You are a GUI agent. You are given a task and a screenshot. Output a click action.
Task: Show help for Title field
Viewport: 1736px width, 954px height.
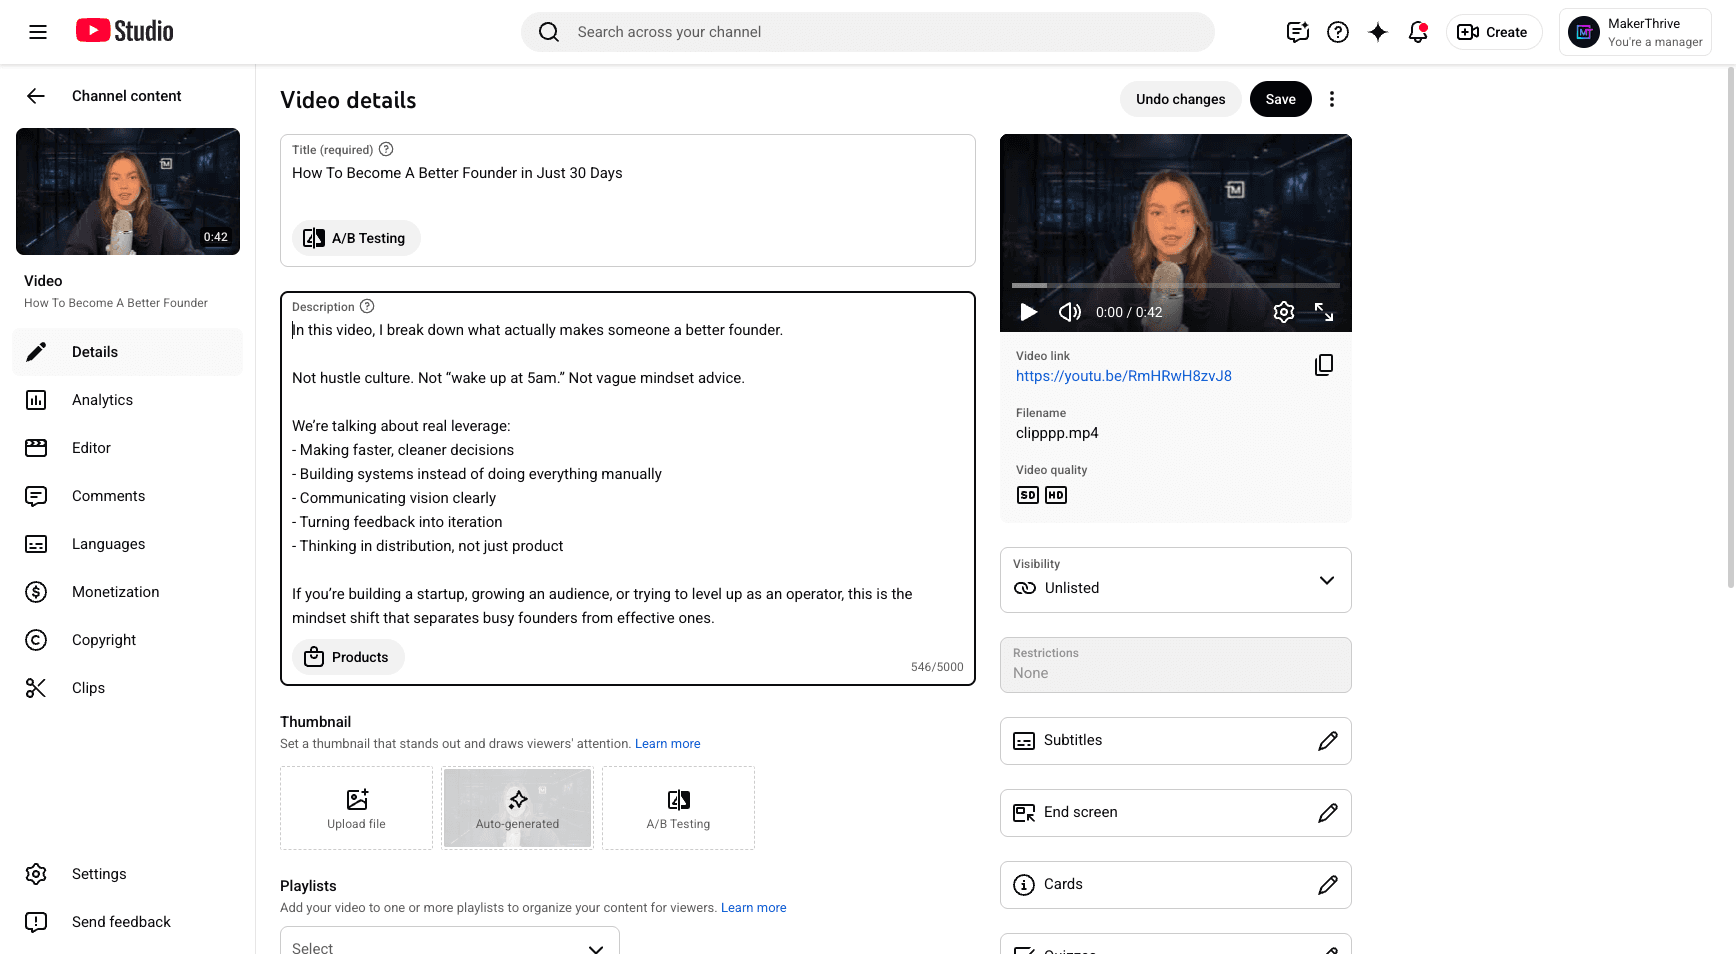[x=386, y=149]
